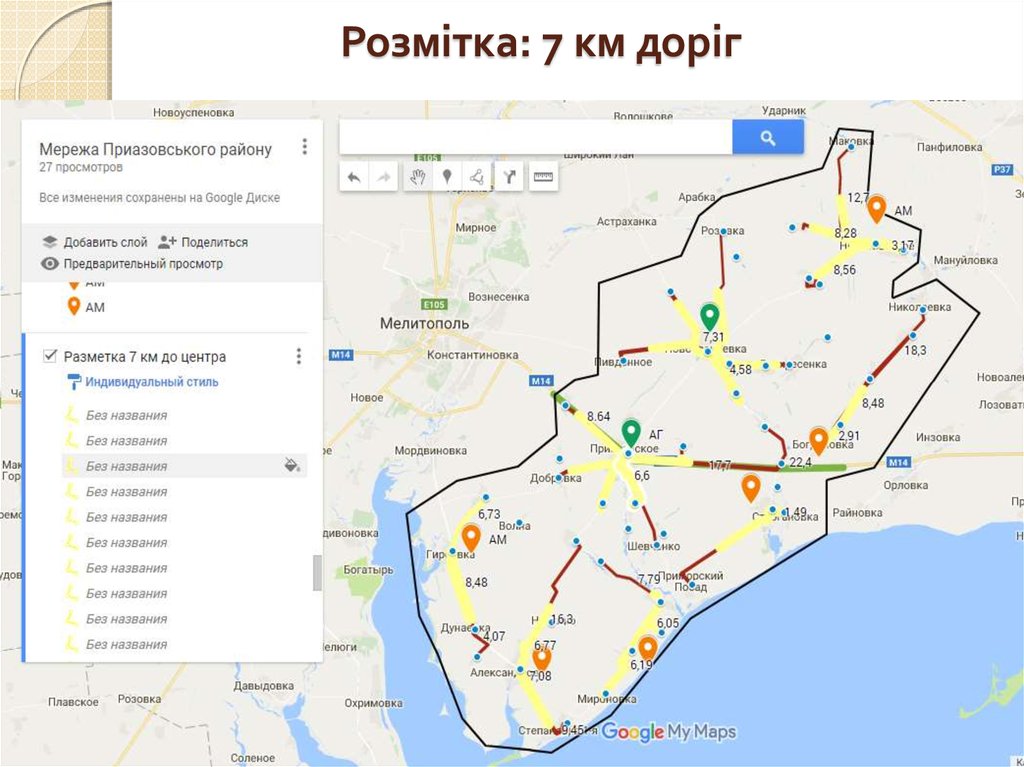
Task: Select the add directions tool
Action: pyautogui.click(x=509, y=177)
